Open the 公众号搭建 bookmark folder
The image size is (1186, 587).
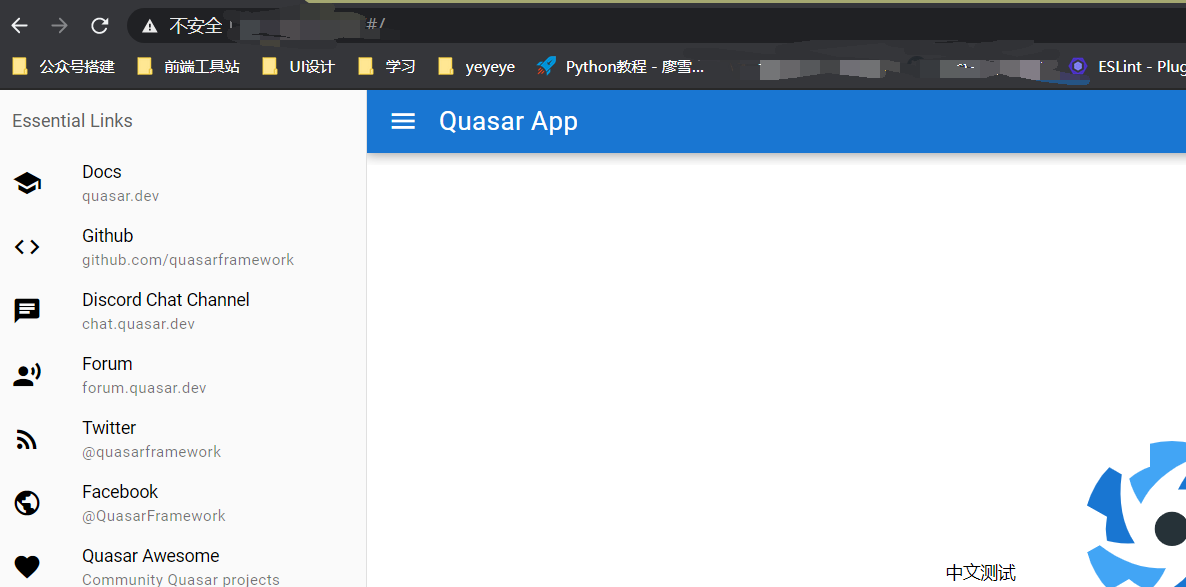64,67
